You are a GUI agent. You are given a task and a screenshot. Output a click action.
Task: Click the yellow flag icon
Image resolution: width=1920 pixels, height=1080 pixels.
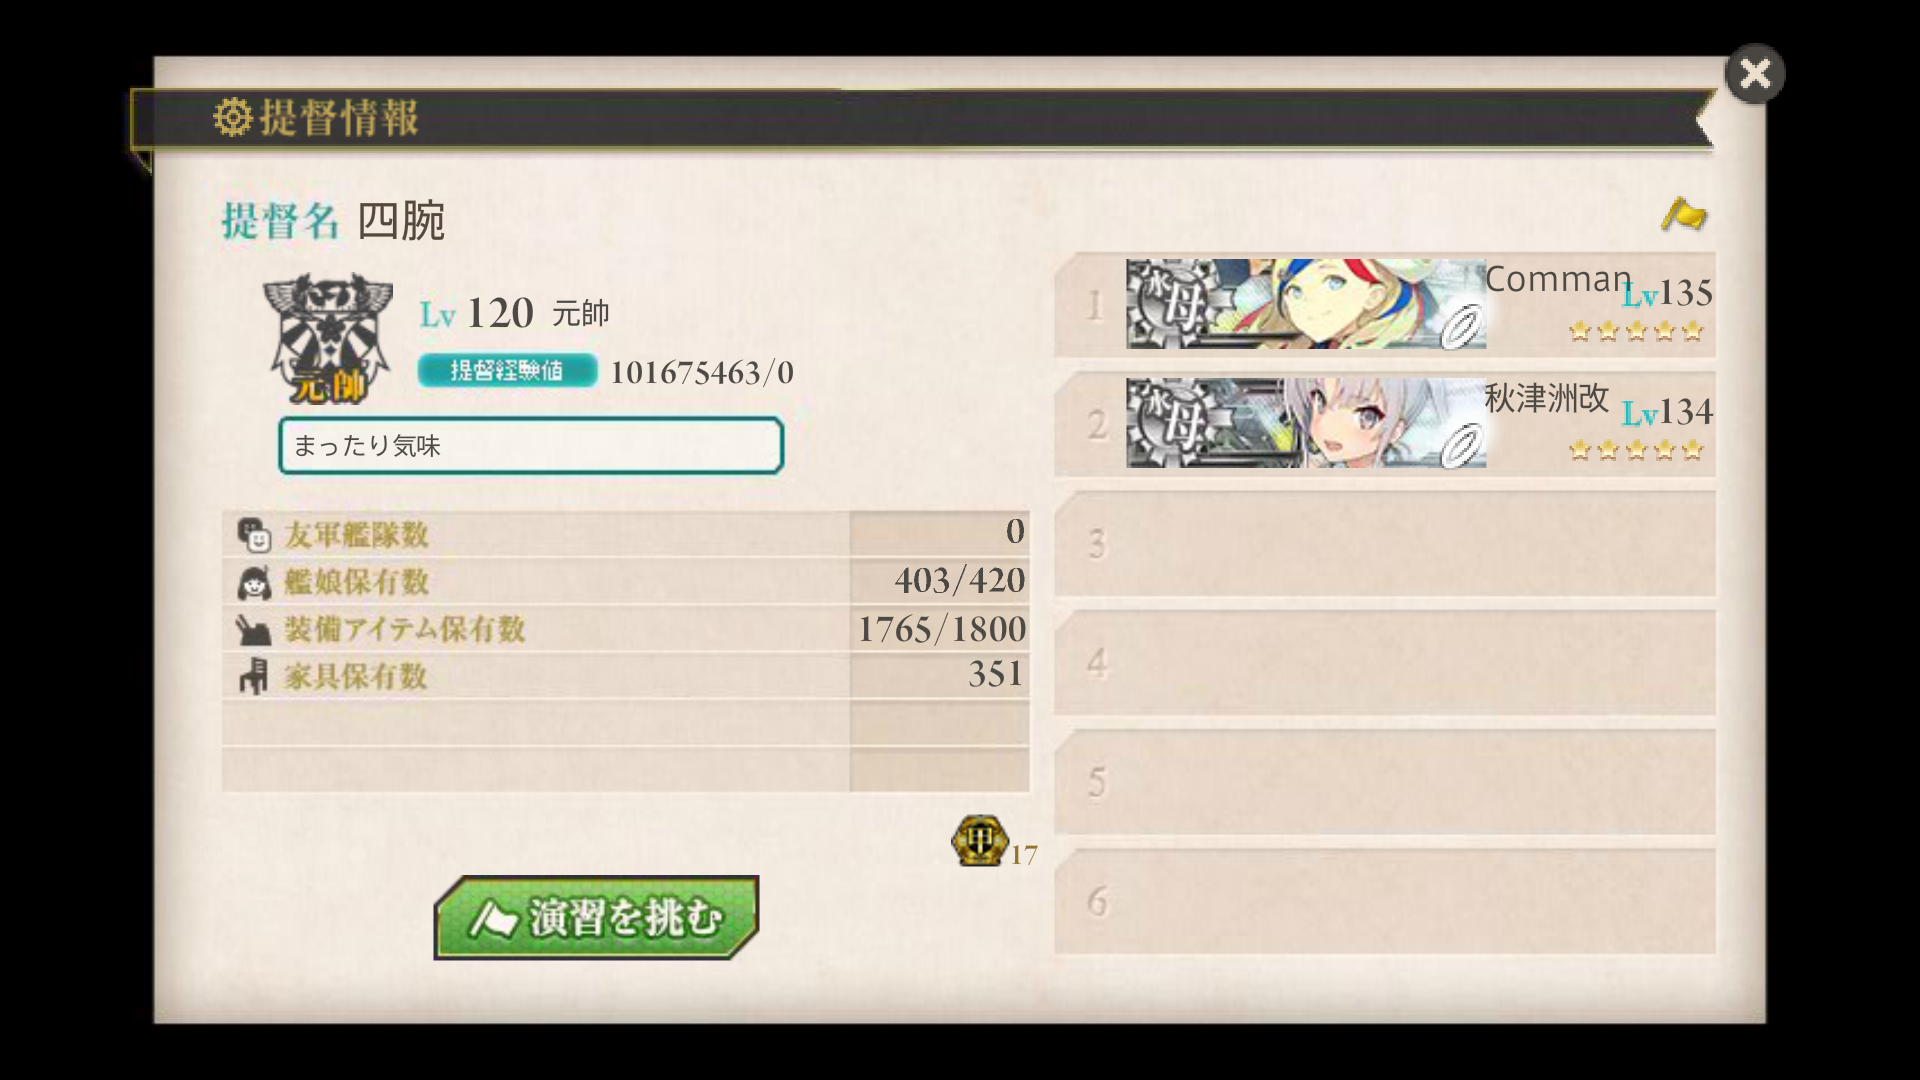tap(1684, 214)
